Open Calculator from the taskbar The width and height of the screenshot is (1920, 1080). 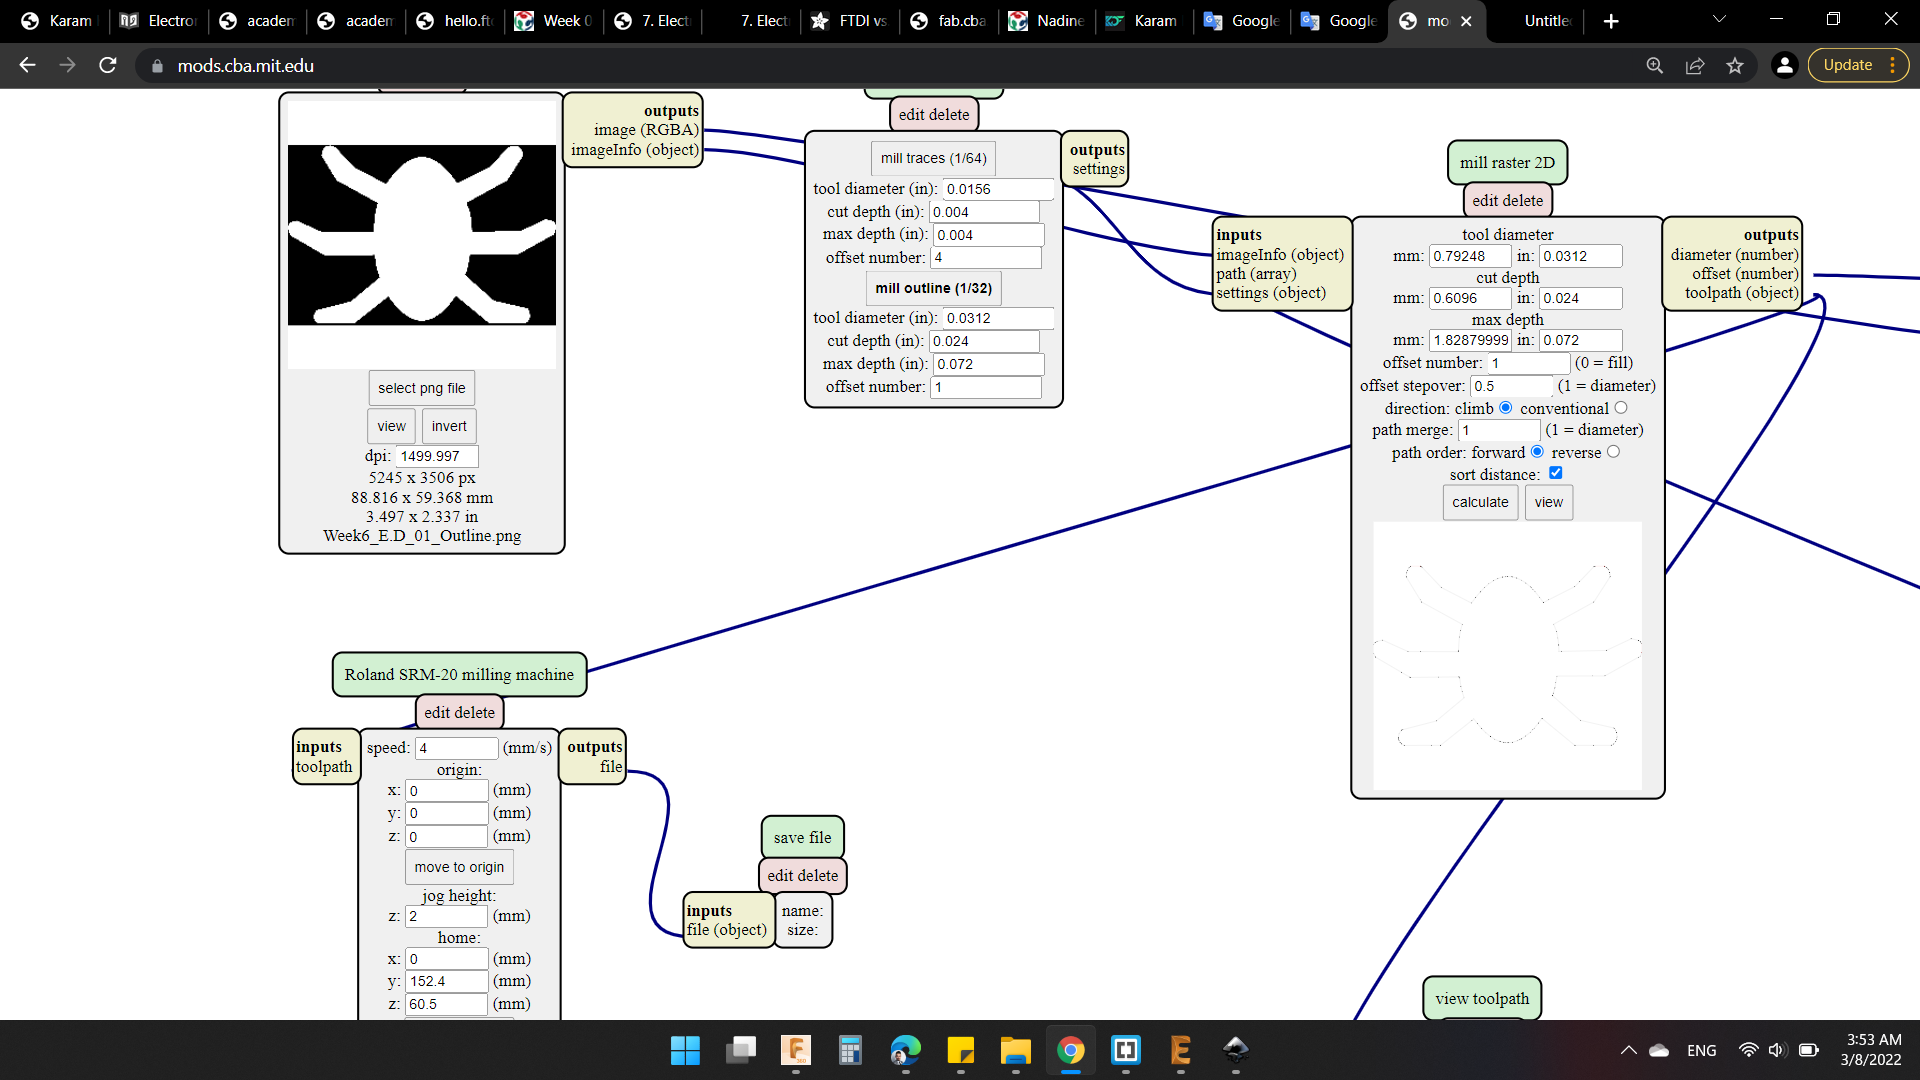[850, 1050]
